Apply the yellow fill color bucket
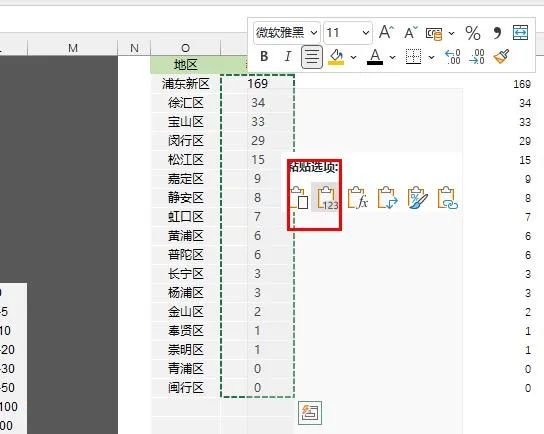Screen dimensions: 544x434 (x=336, y=56)
